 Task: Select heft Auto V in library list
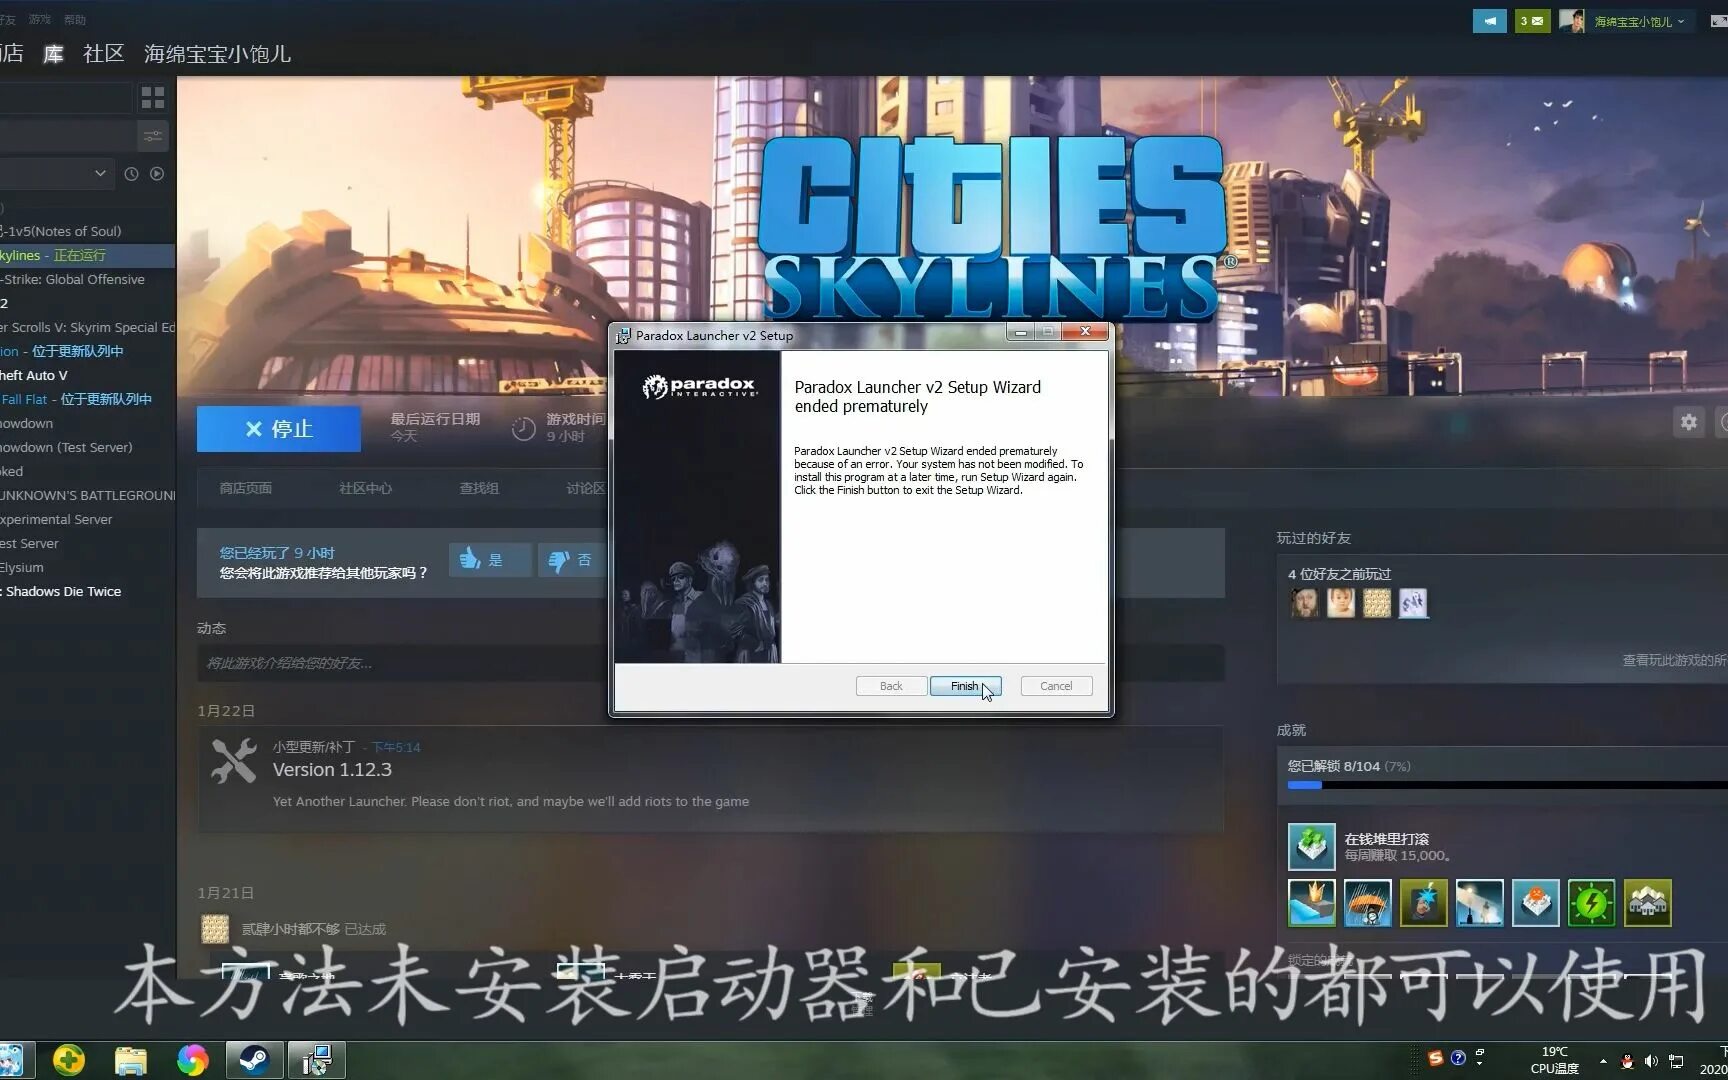[87, 375]
